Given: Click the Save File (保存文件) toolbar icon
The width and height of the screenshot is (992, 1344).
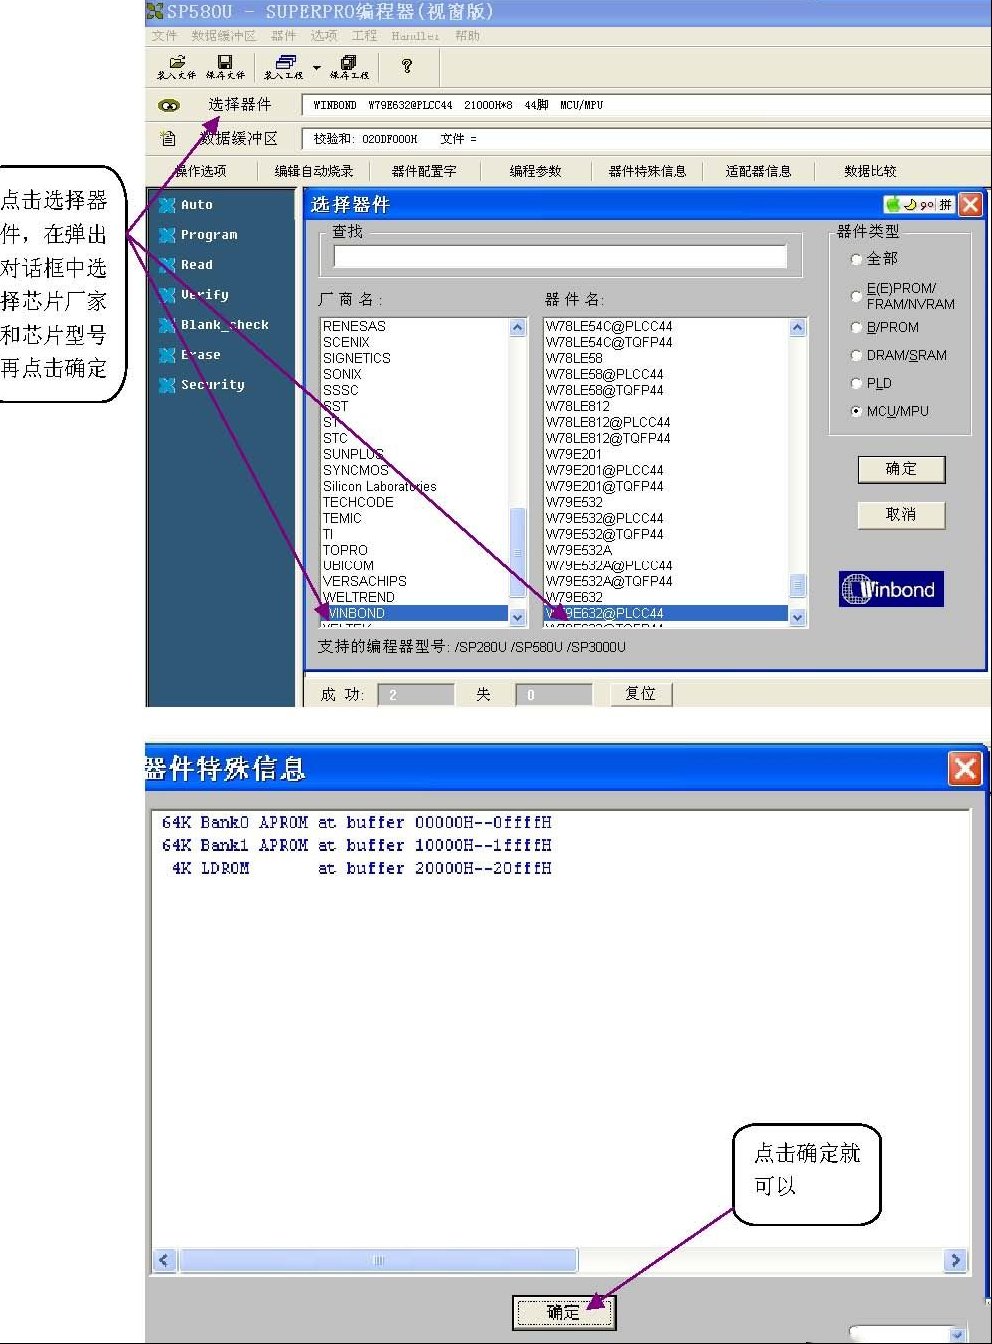Looking at the screenshot, I should pos(225,67).
